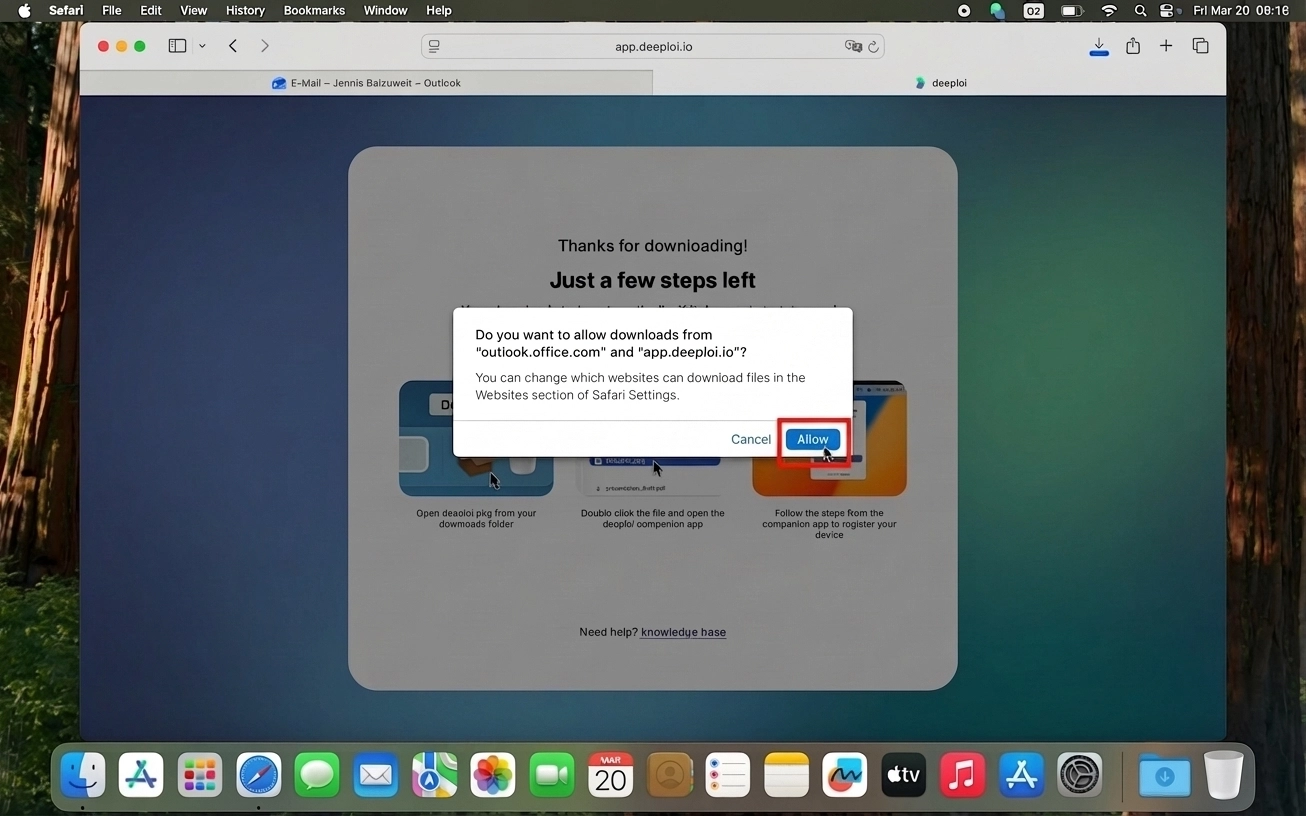Allow downloads from outlook.office.com and app.deeploi.io
The width and height of the screenshot is (1306, 816).
[x=811, y=439]
